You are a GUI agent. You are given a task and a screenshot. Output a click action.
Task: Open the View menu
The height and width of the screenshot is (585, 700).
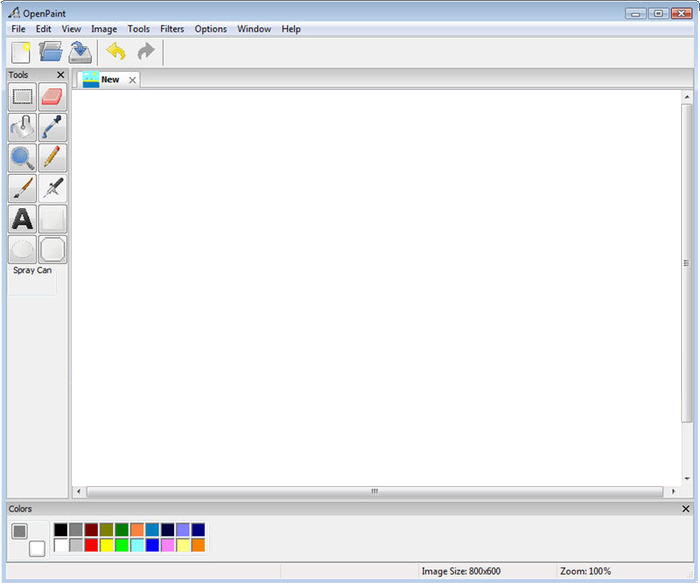71,29
